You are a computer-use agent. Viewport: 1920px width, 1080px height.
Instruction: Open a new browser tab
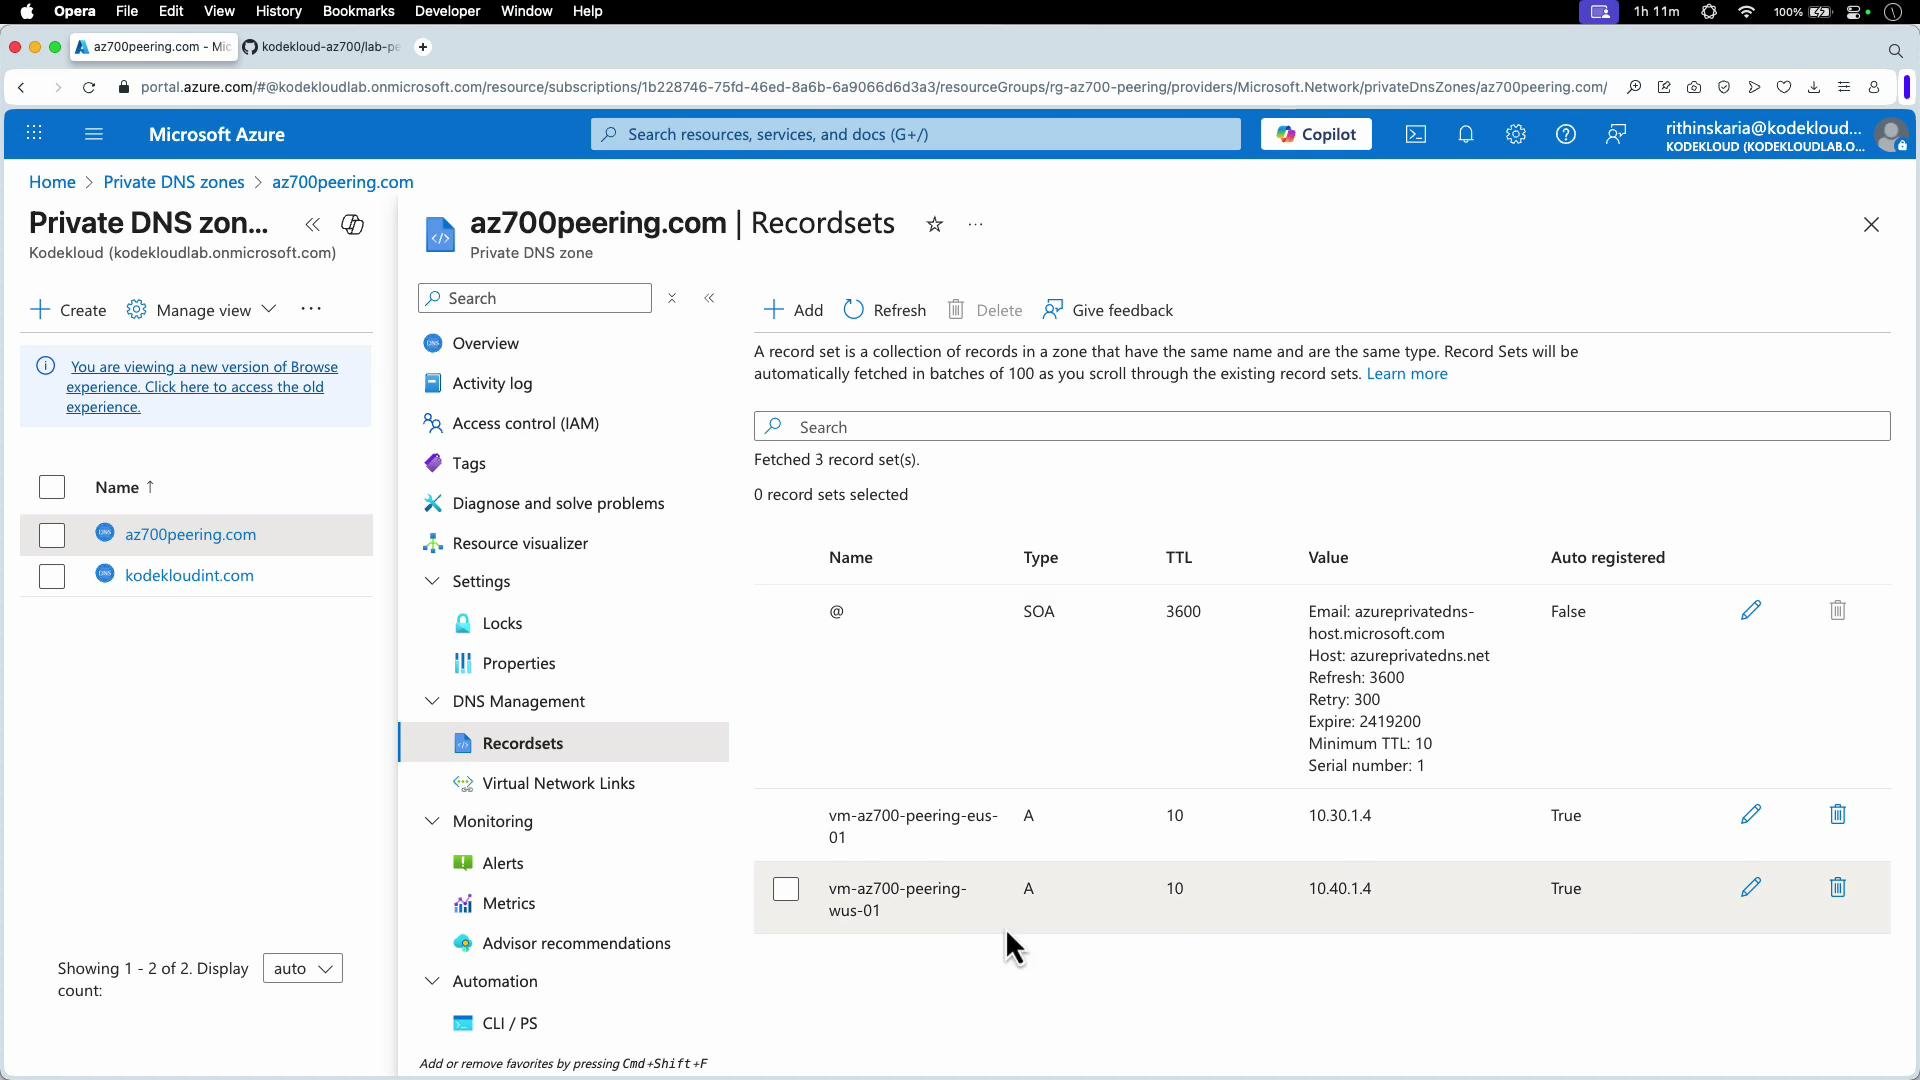[423, 47]
